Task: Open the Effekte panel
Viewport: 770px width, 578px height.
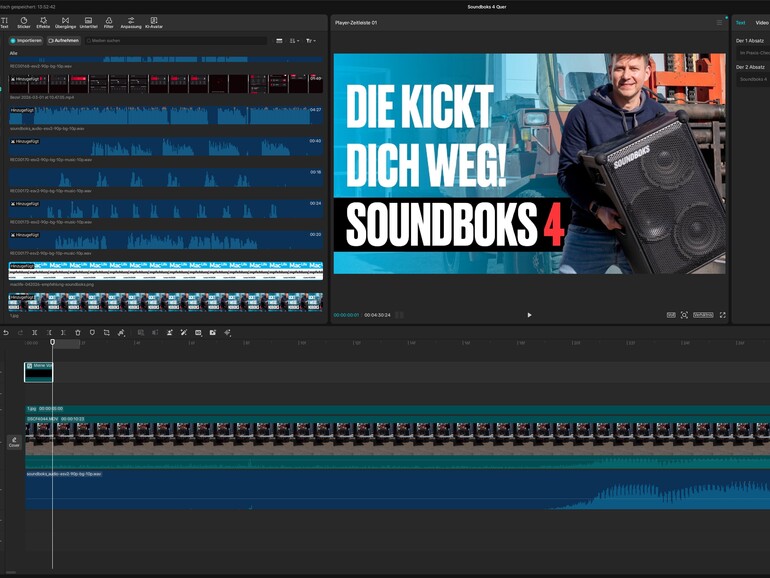Action: [x=43, y=23]
